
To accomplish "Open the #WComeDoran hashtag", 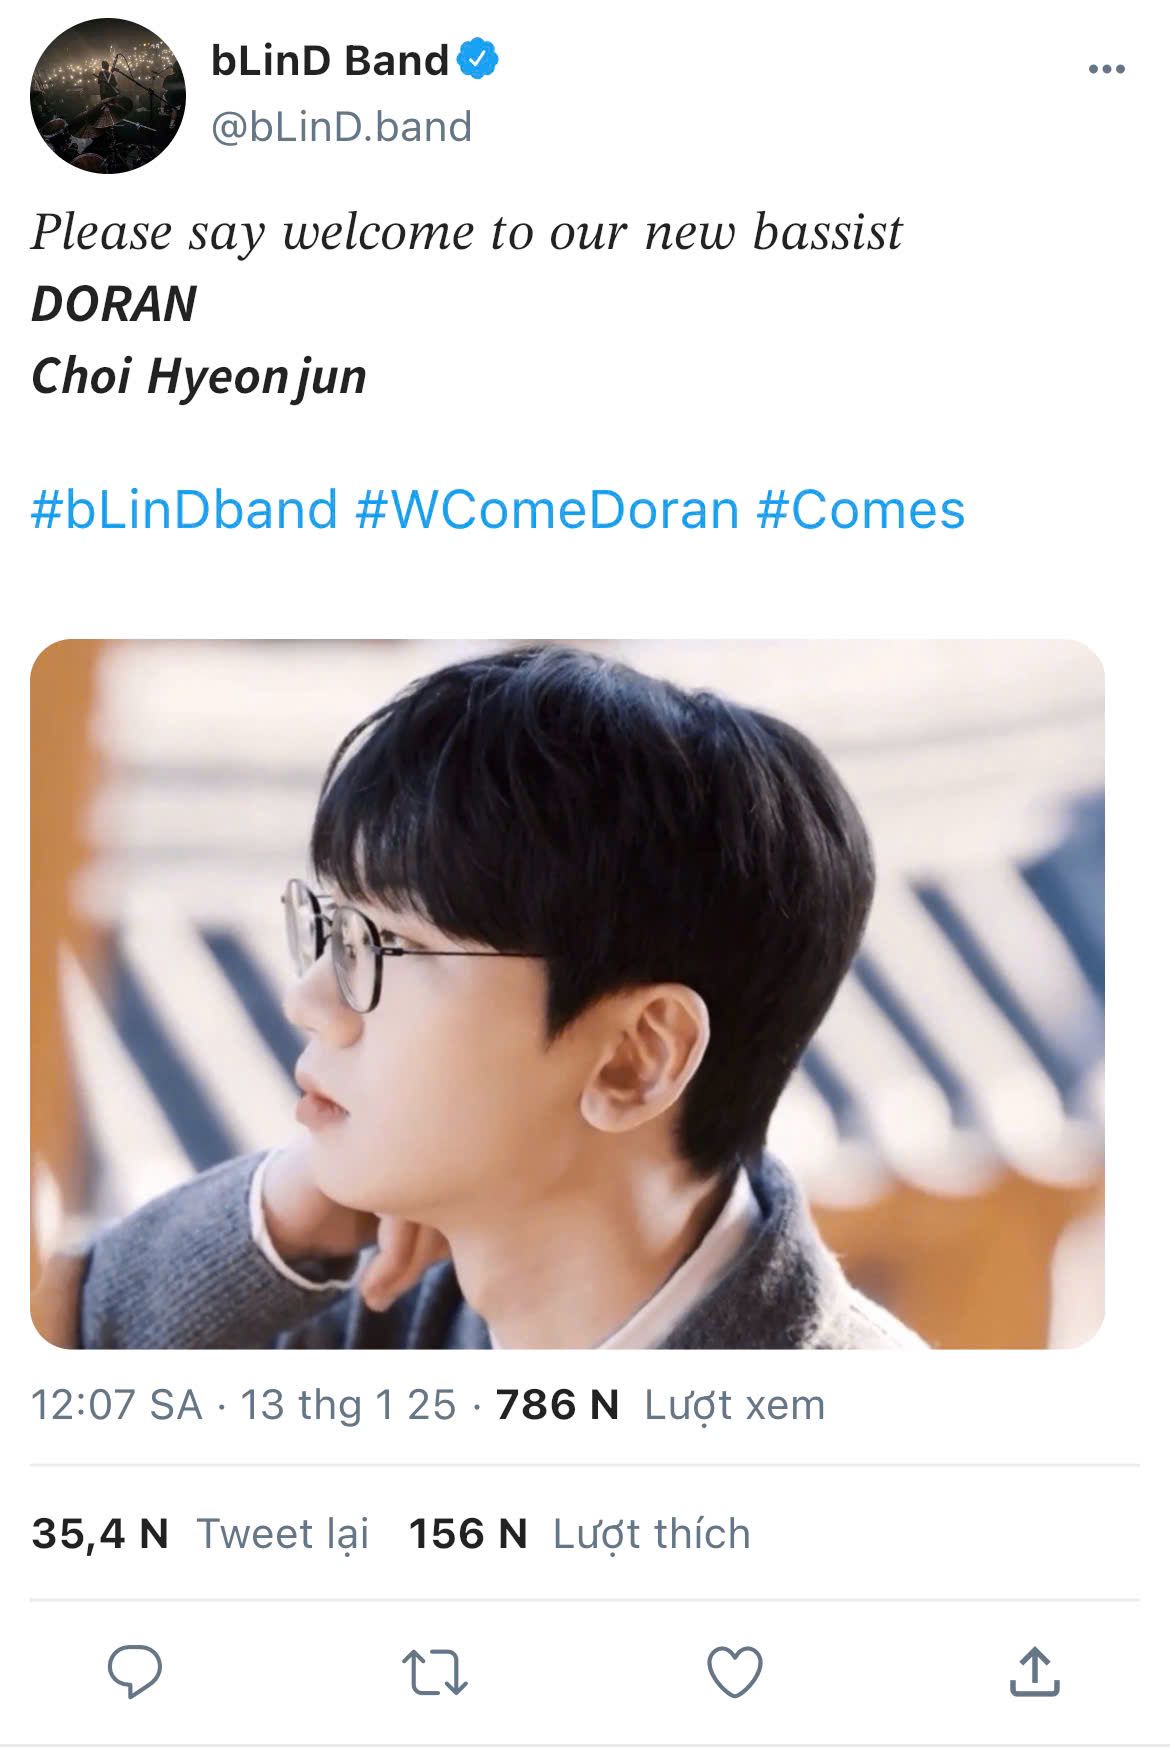I will coord(547,509).
